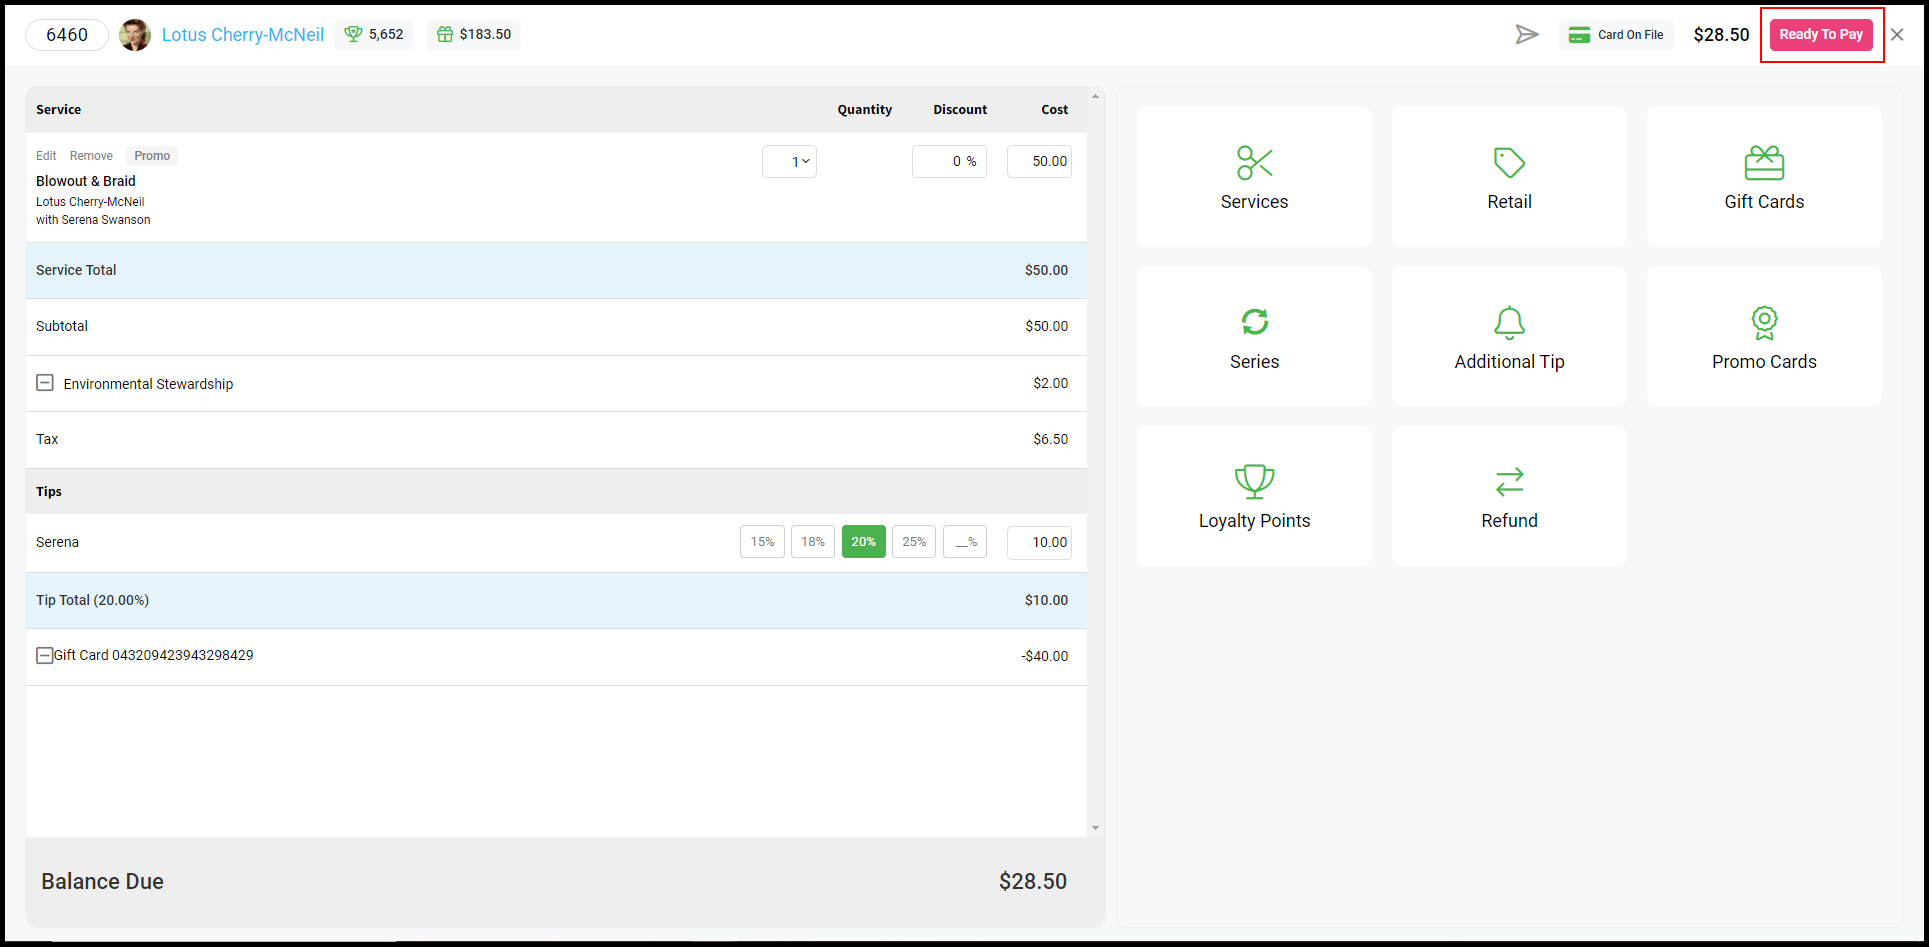1929x947 pixels.
Task: Apply Promo to the service line
Action: (x=152, y=156)
